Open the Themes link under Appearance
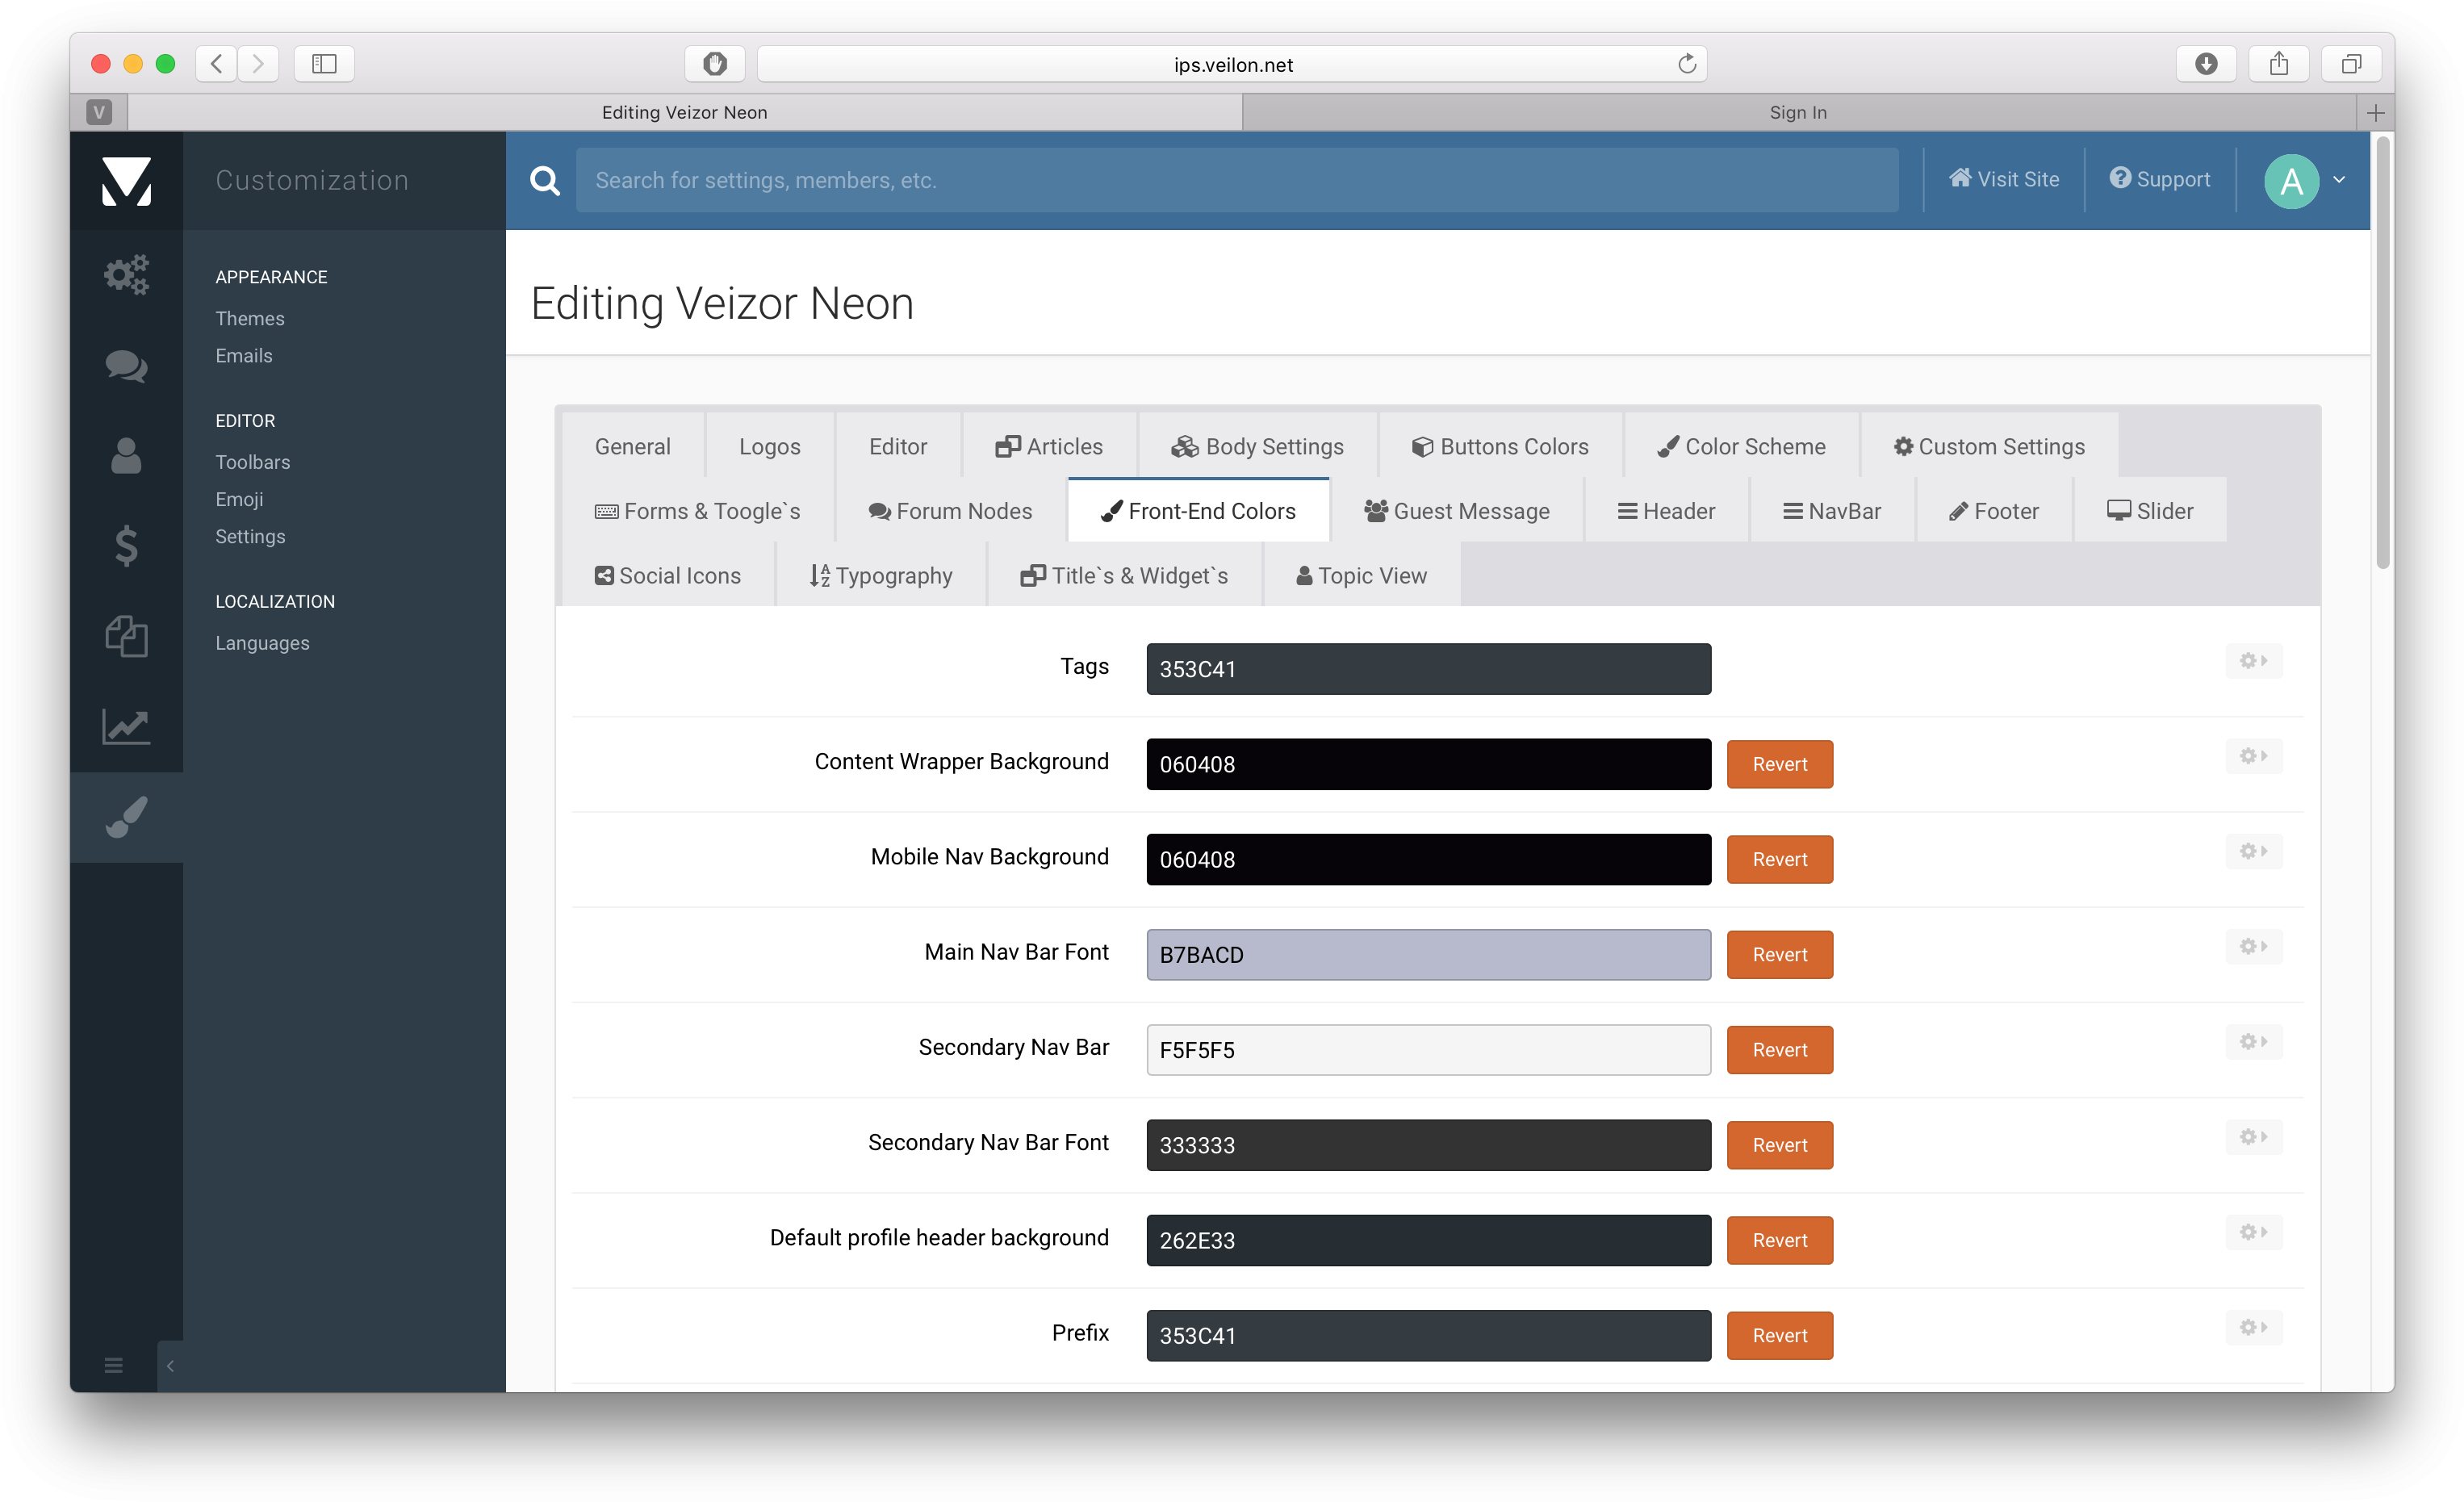 (x=250, y=318)
